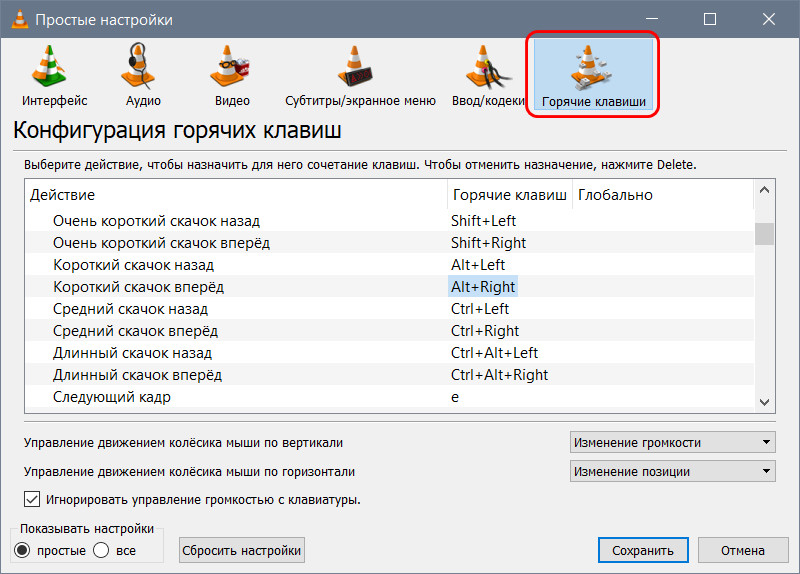The image size is (800, 574).
Task: Open the Видео settings cone icon
Action: (229, 66)
